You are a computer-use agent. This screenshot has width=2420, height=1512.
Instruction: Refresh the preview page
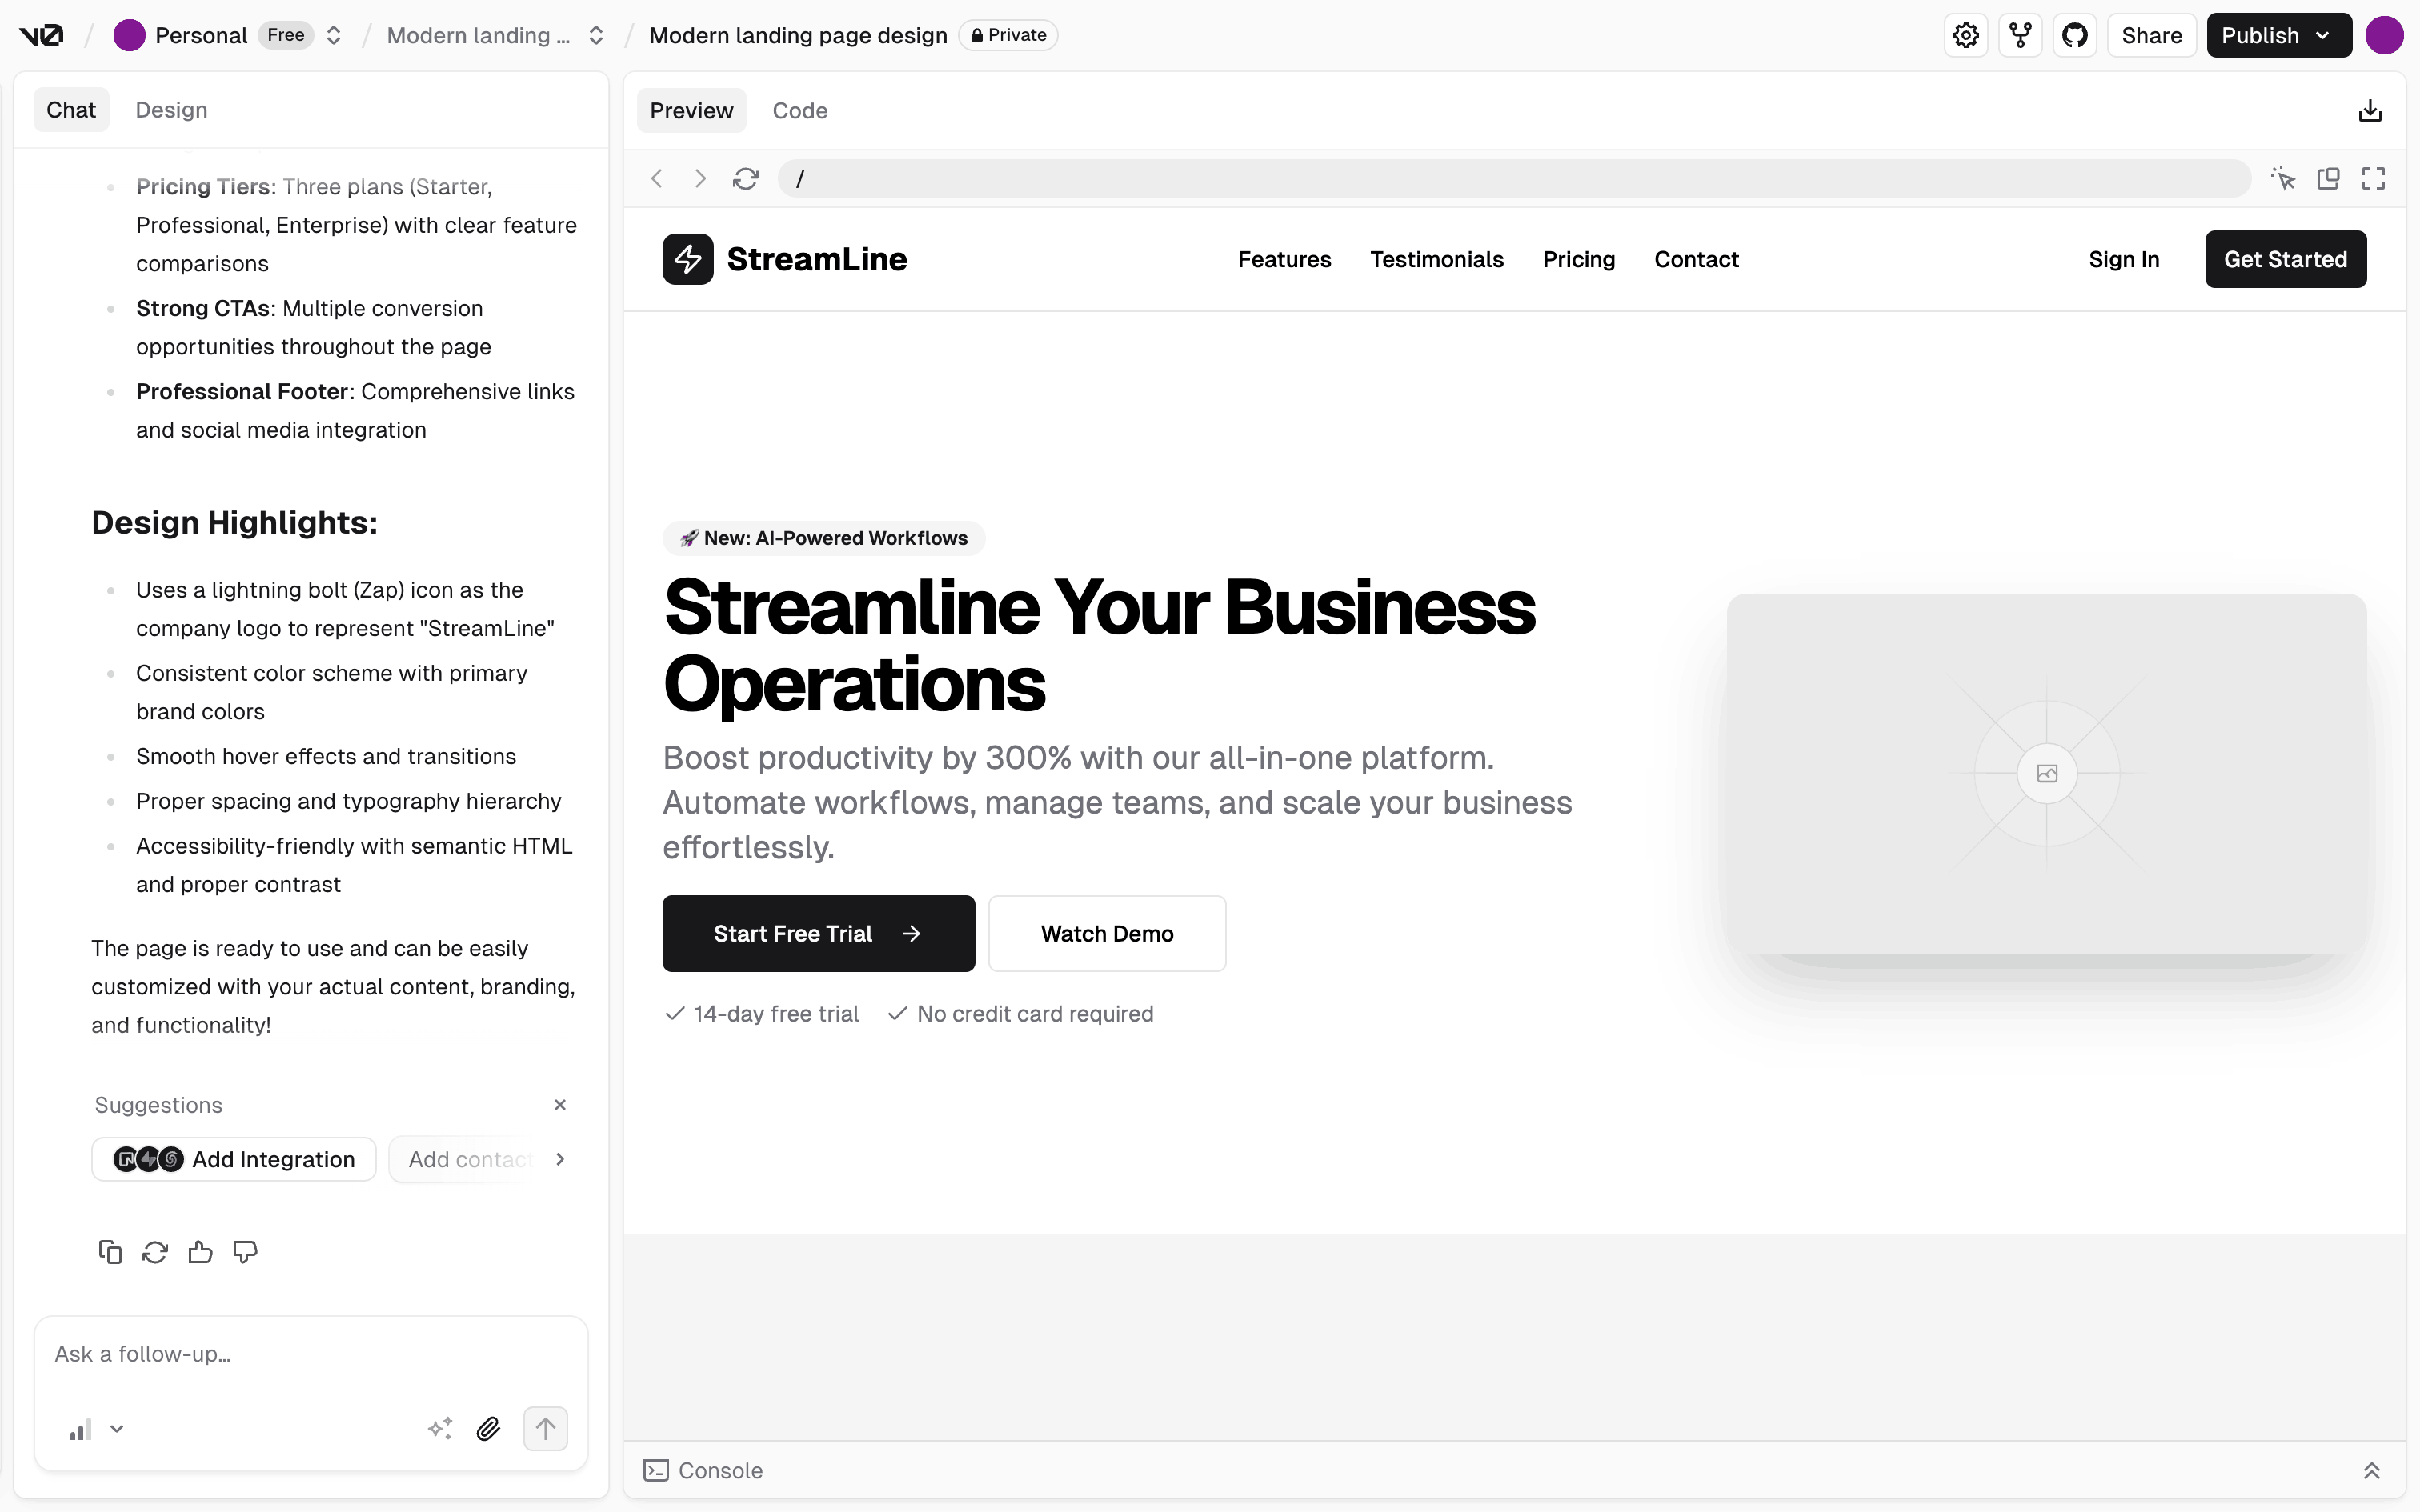point(745,179)
